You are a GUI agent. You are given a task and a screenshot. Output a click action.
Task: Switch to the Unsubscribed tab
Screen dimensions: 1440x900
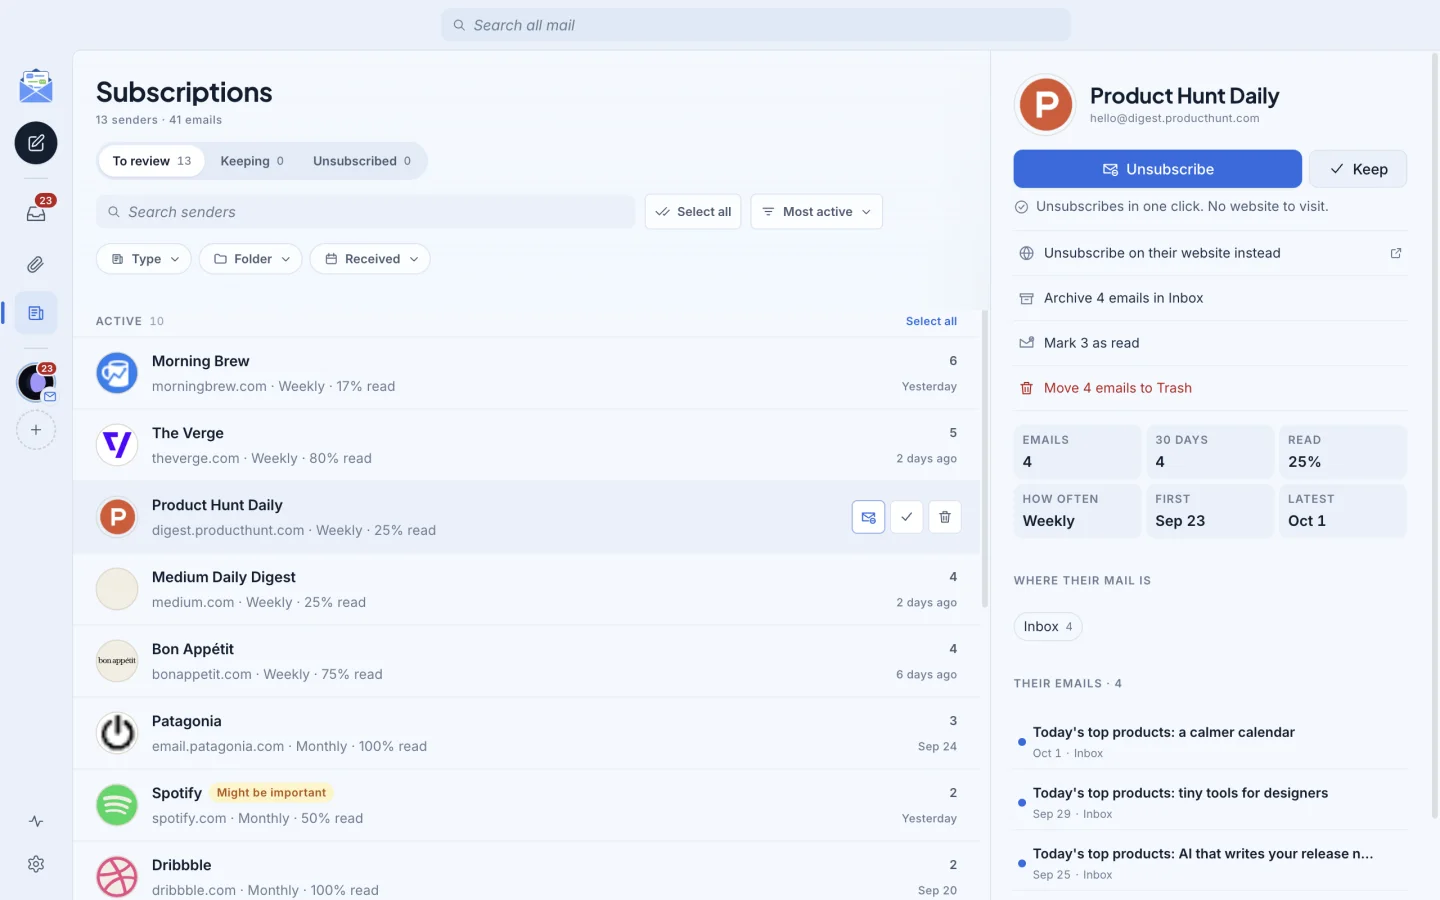pyautogui.click(x=362, y=161)
